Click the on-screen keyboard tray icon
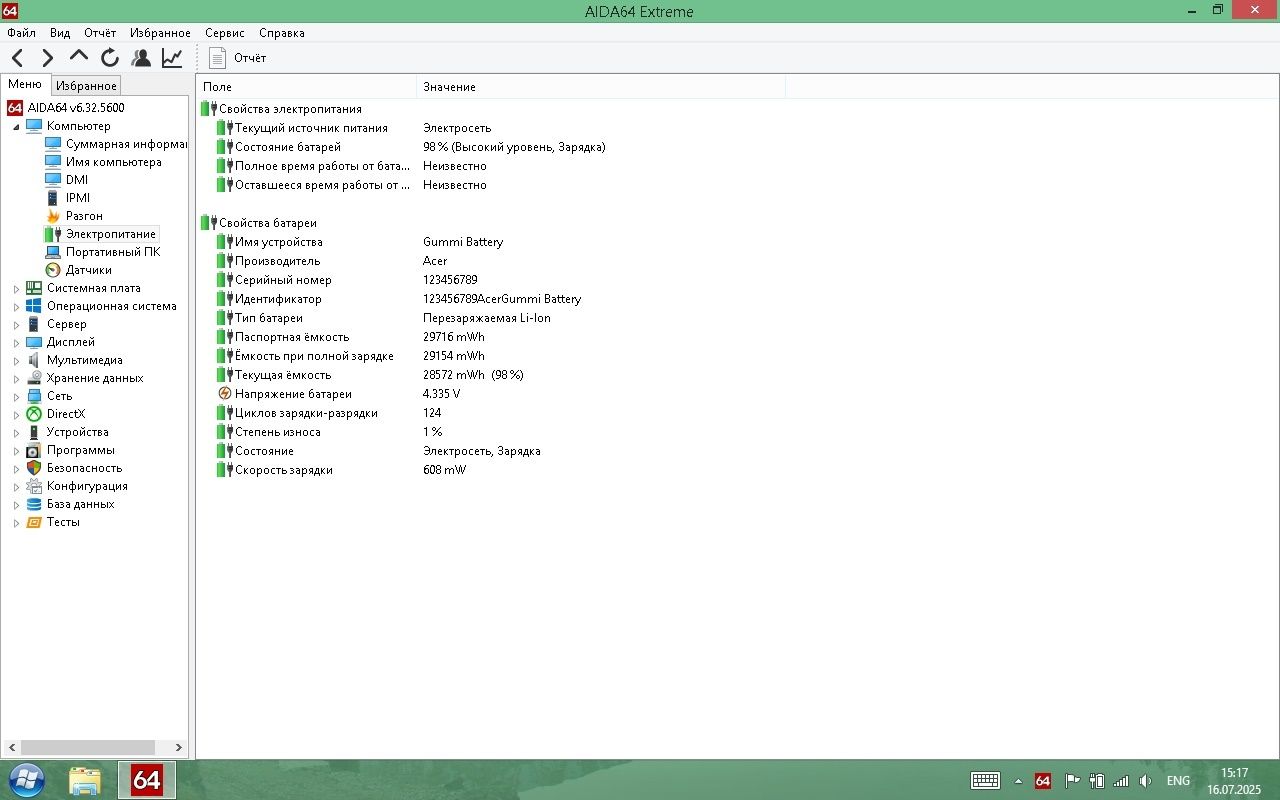 pos(985,781)
